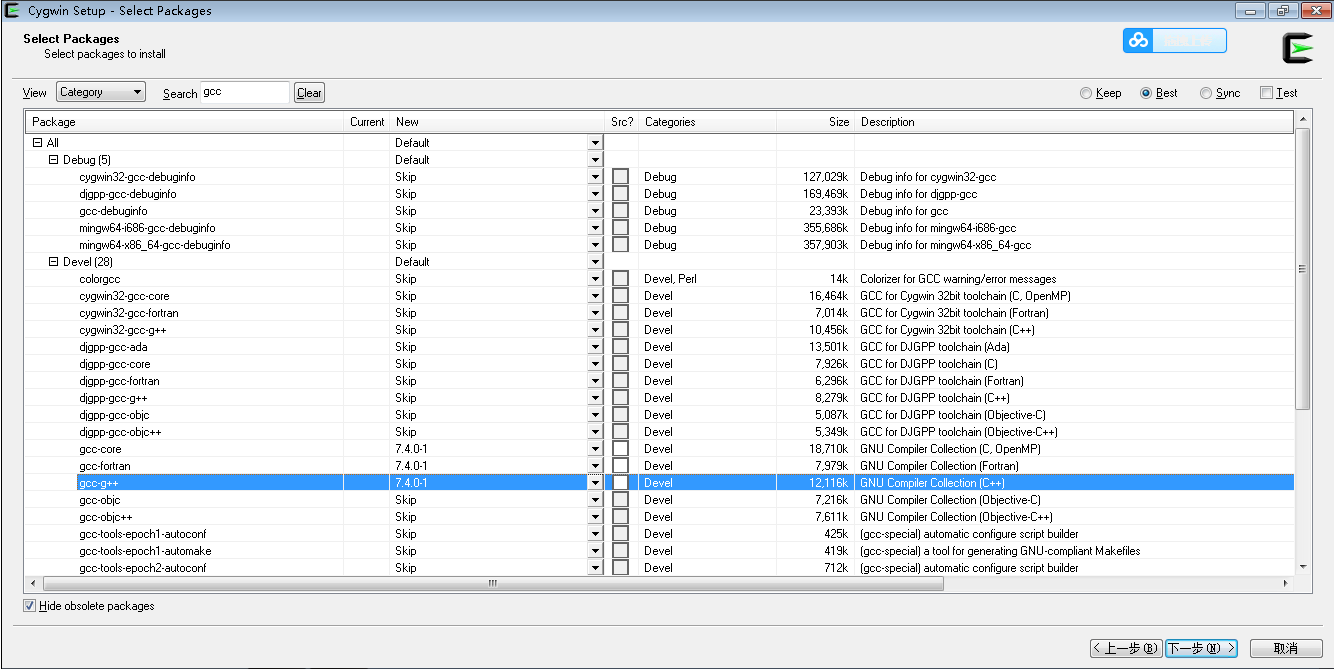This screenshot has width=1334, height=669.
Task: Open the action dropdown for colorgcc
Action: 594,278
